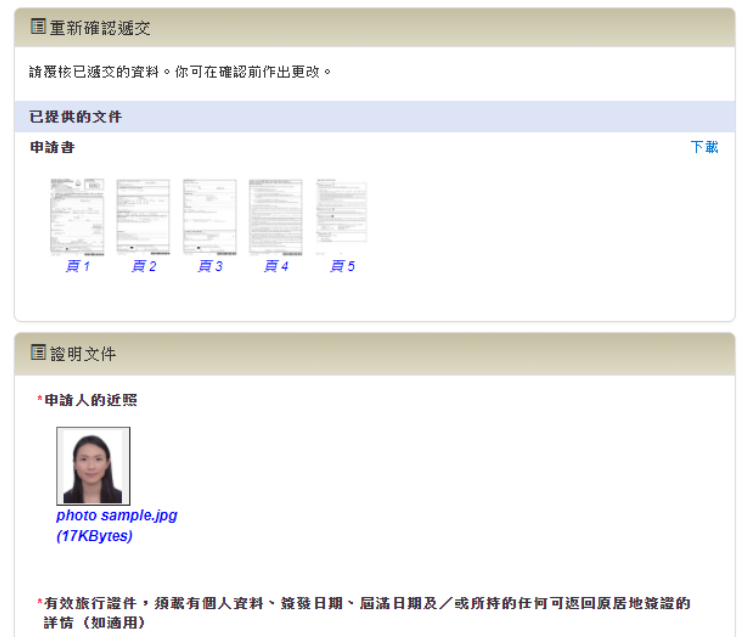
Task: Click the 頁 2 link
Action: 144,266
